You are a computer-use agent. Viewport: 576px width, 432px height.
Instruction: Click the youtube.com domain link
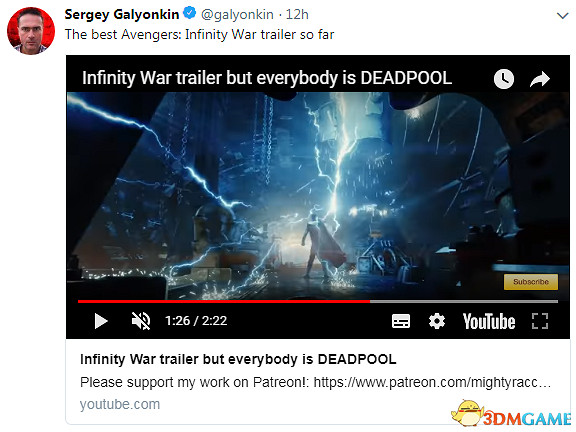(x=120, y=404)
